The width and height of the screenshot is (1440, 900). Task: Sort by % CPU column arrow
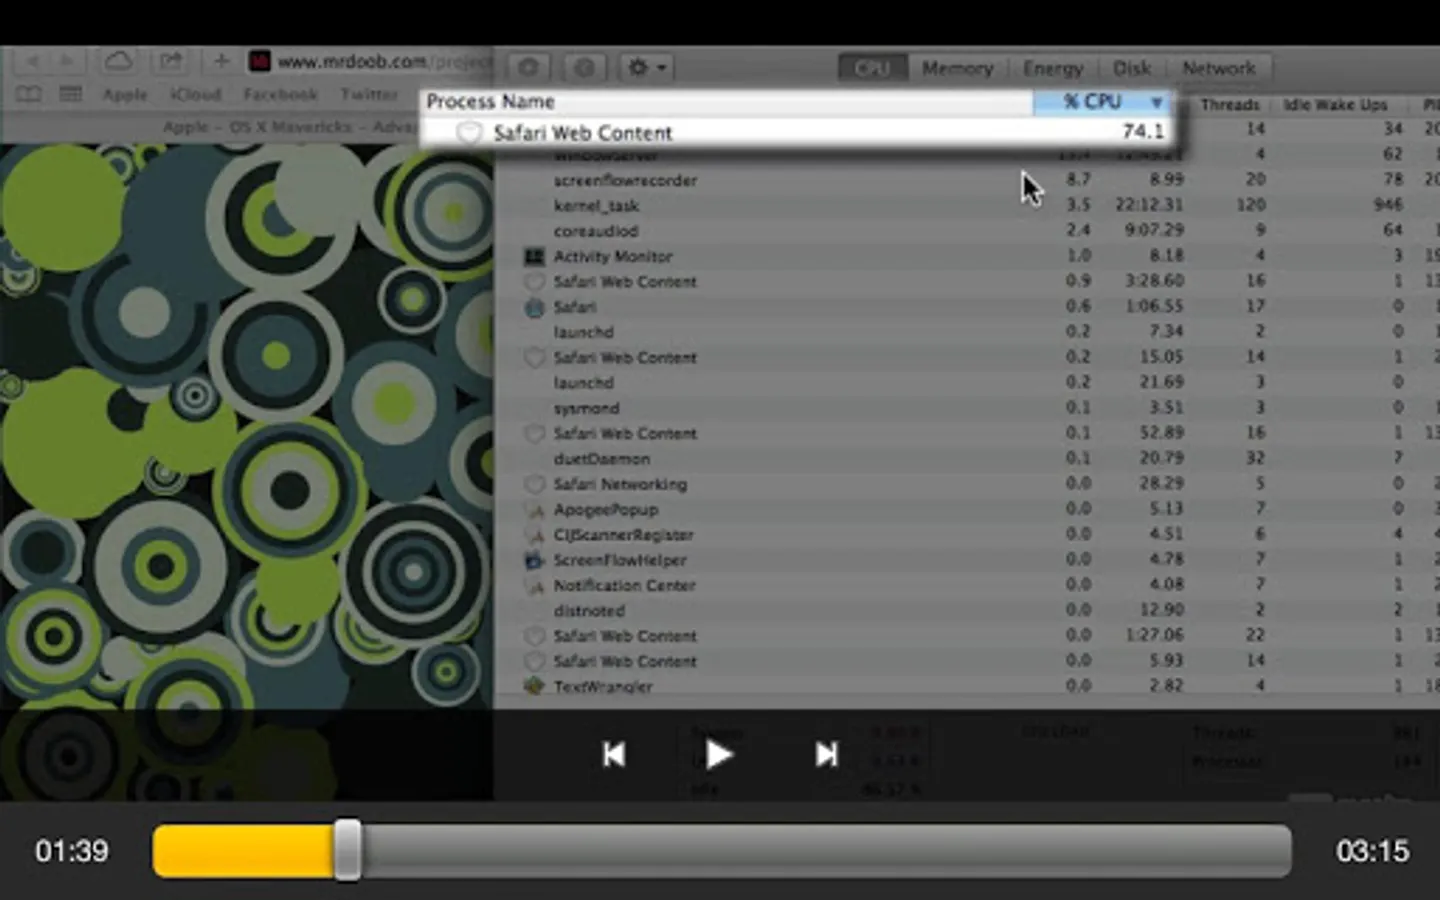[1157, 102]
